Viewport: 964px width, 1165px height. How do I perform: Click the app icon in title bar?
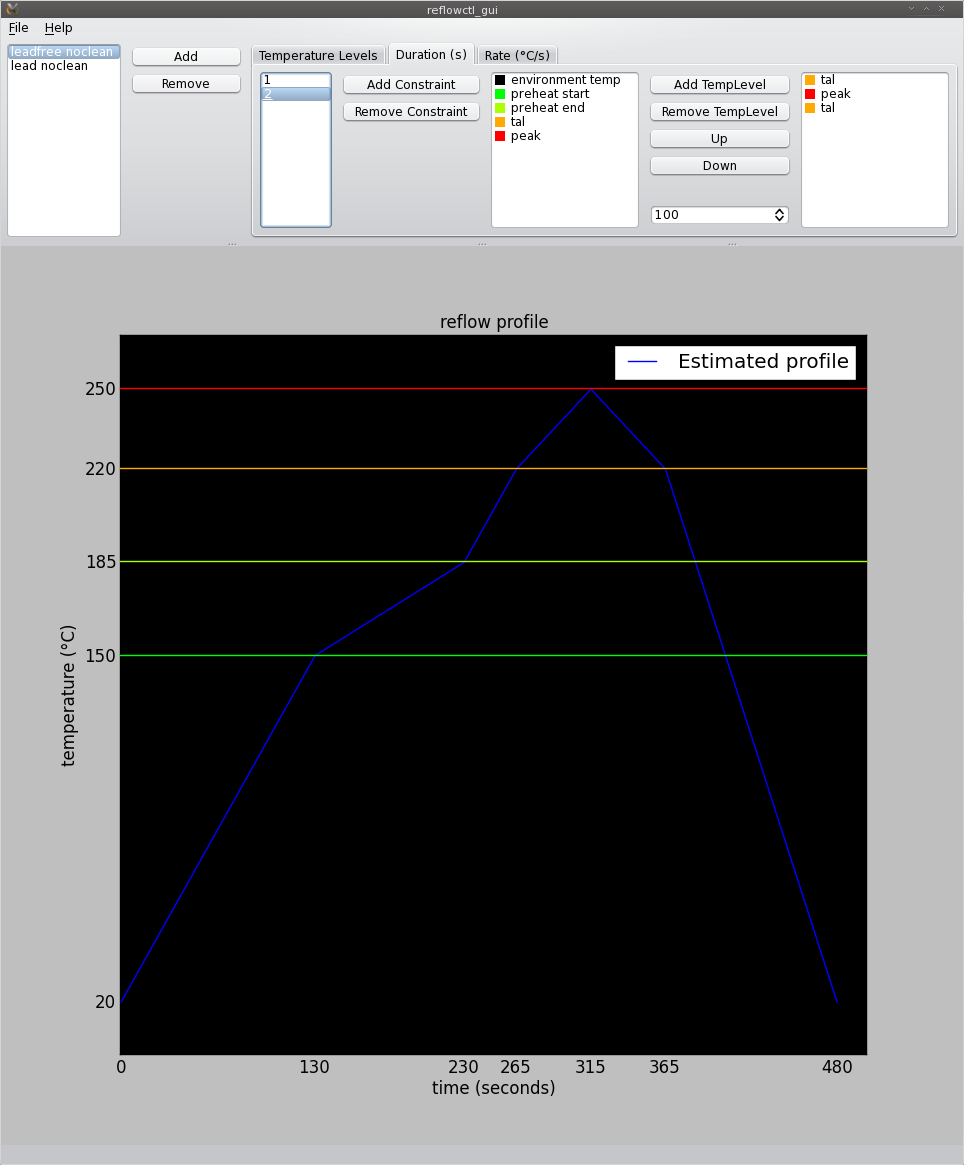pos(12,9)
